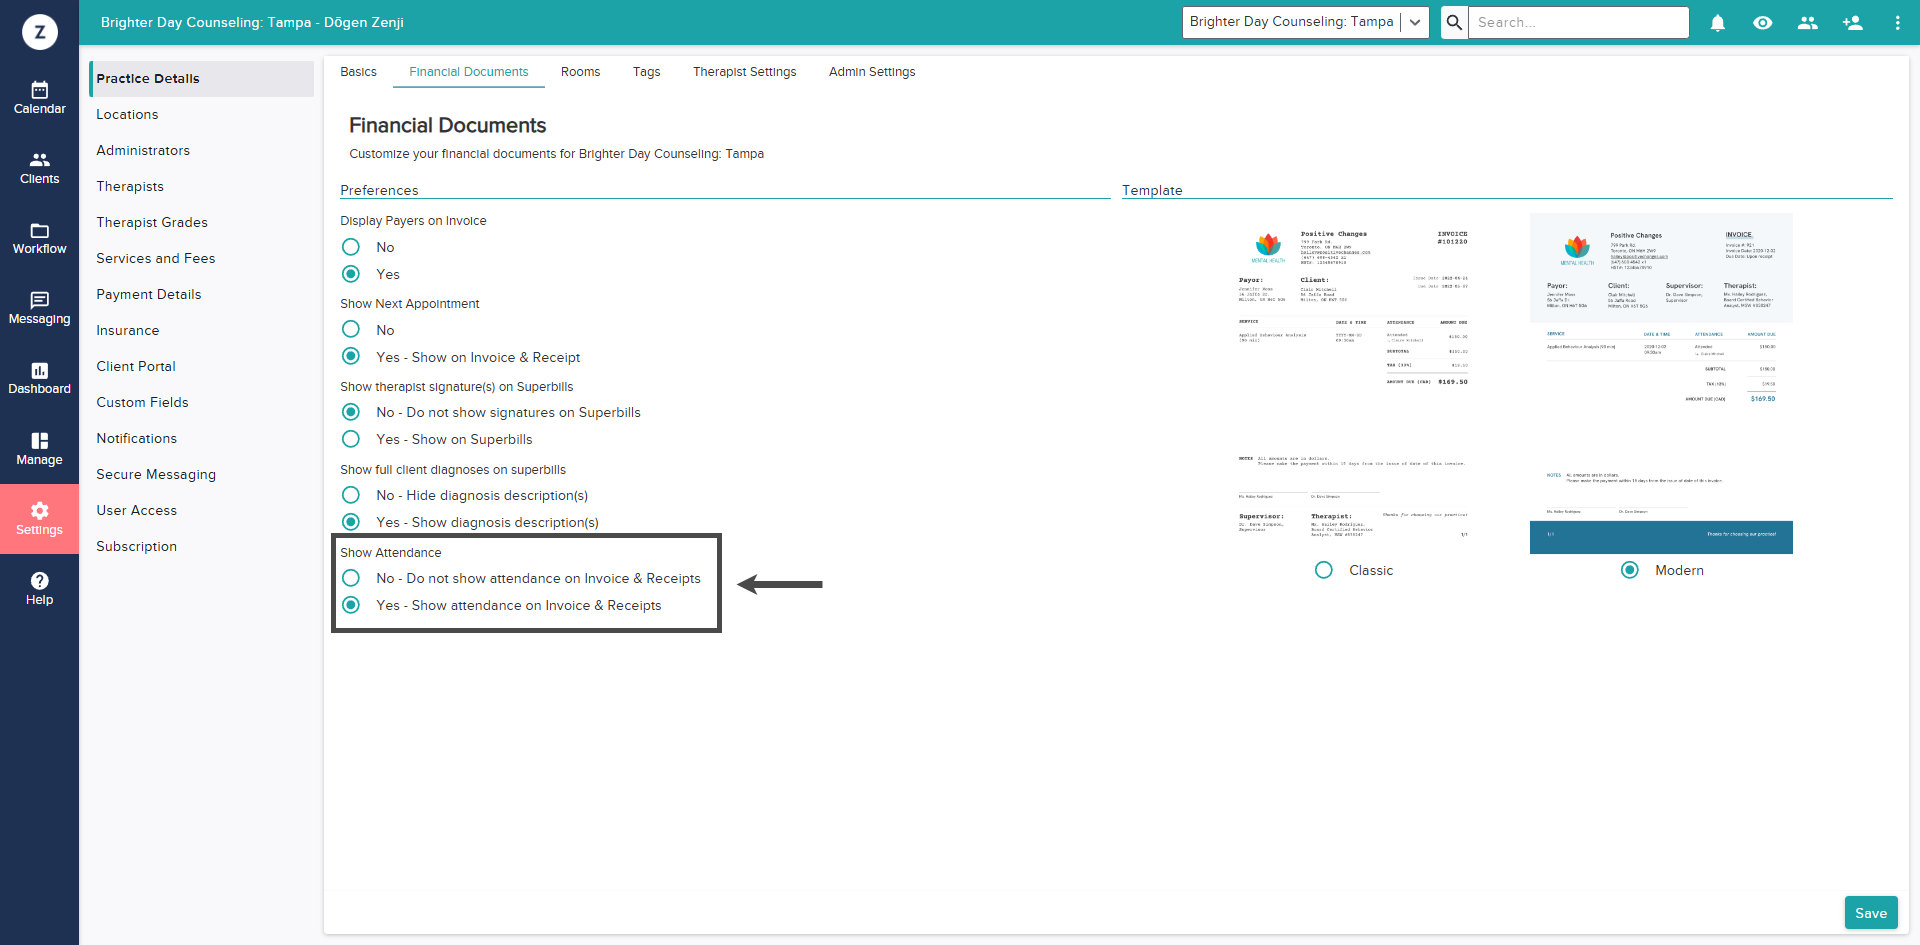Open the notifications bell icon
The width and height of the screenshot is (1920, 945).
click(x=1718, y=22)
